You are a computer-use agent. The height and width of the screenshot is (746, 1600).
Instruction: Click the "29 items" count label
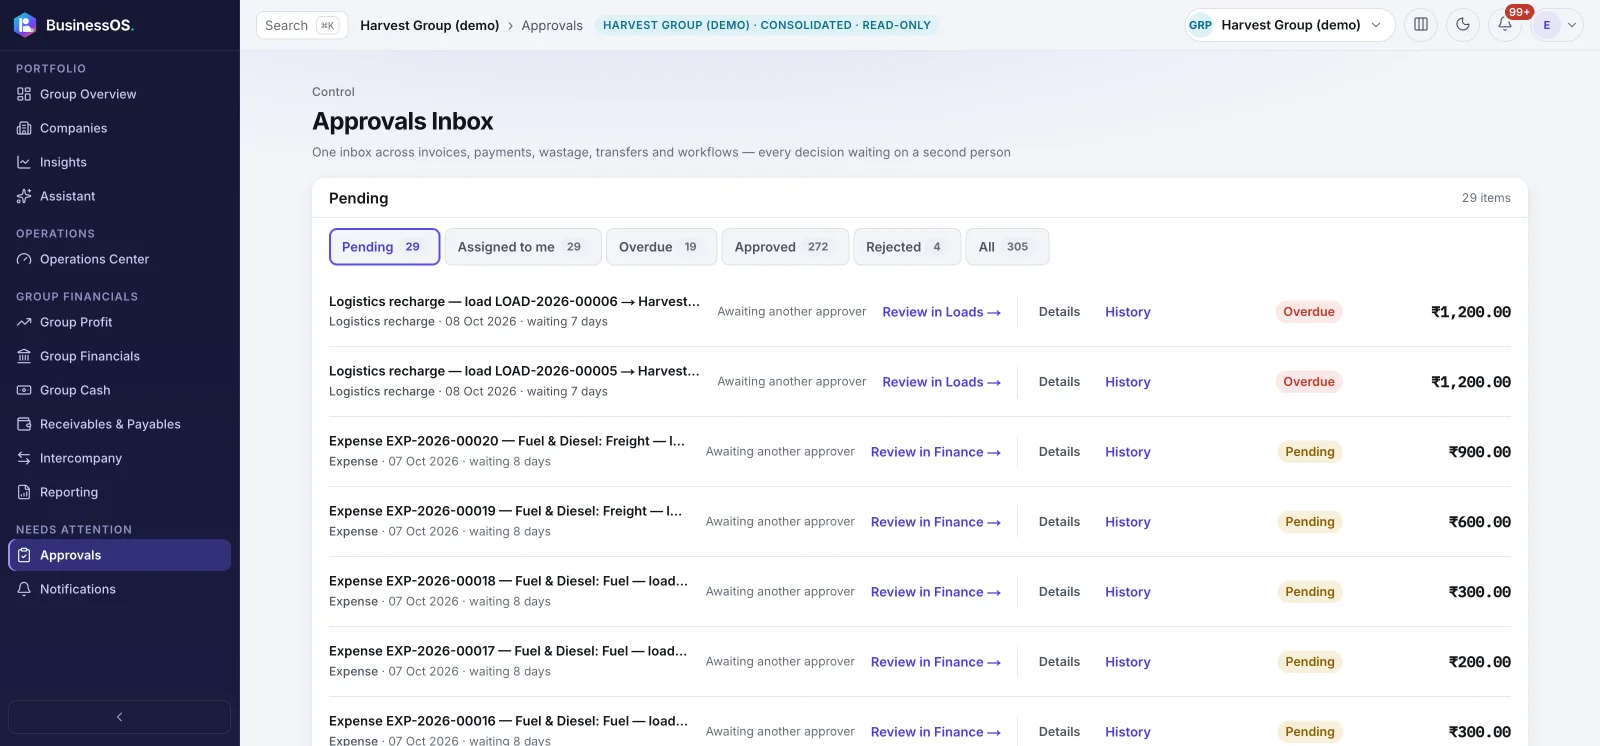coord(1486,198)
